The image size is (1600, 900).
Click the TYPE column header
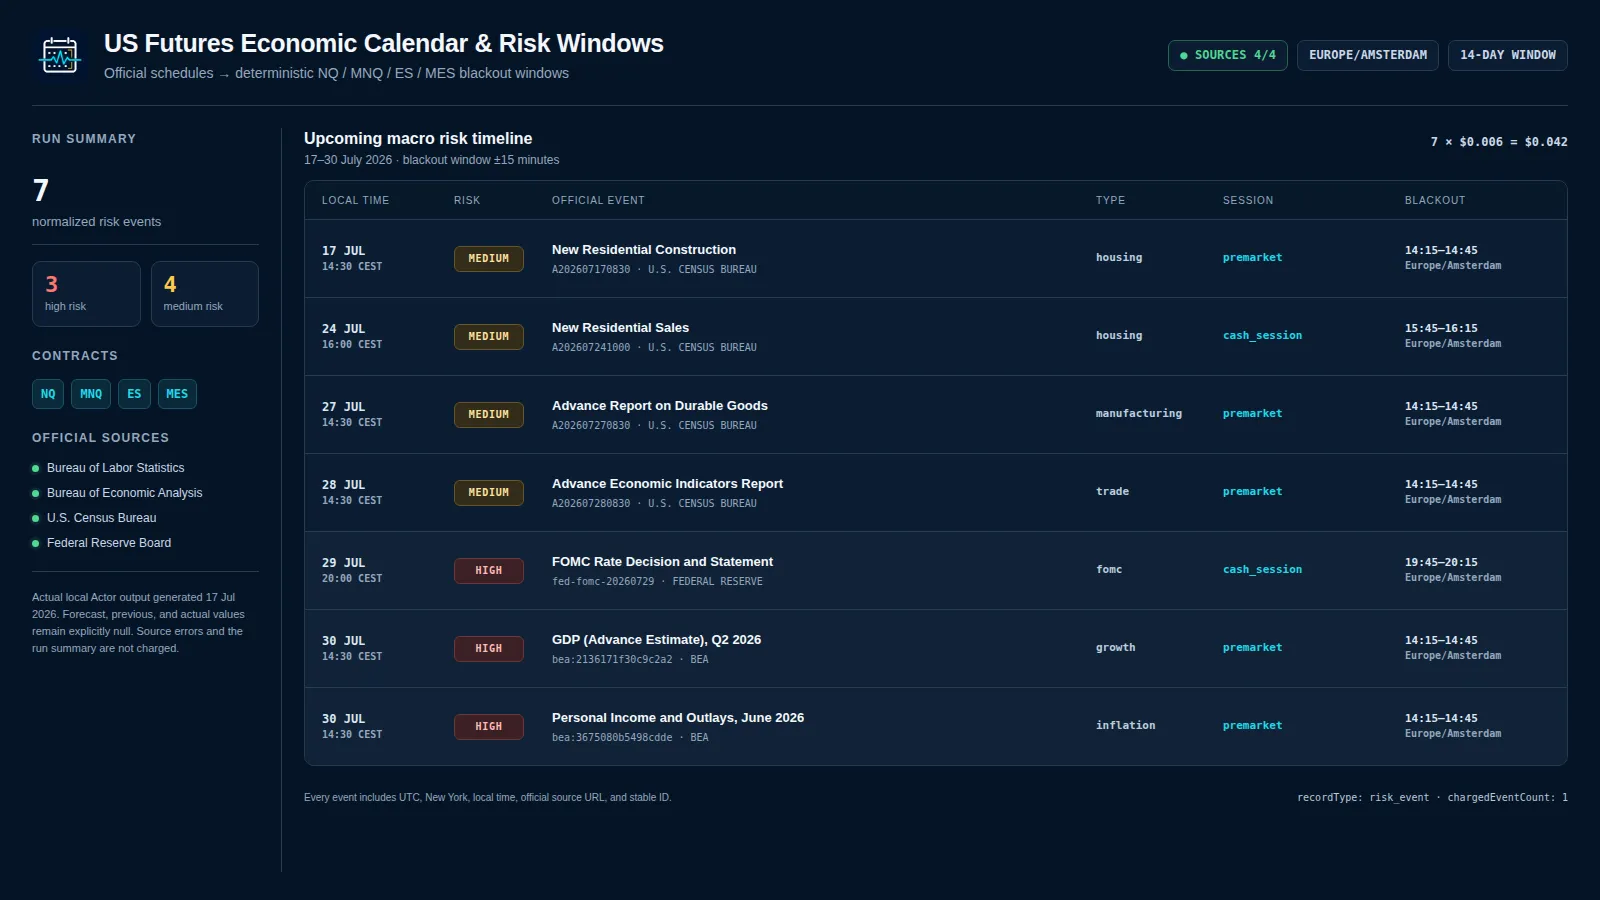point(1110,200)
